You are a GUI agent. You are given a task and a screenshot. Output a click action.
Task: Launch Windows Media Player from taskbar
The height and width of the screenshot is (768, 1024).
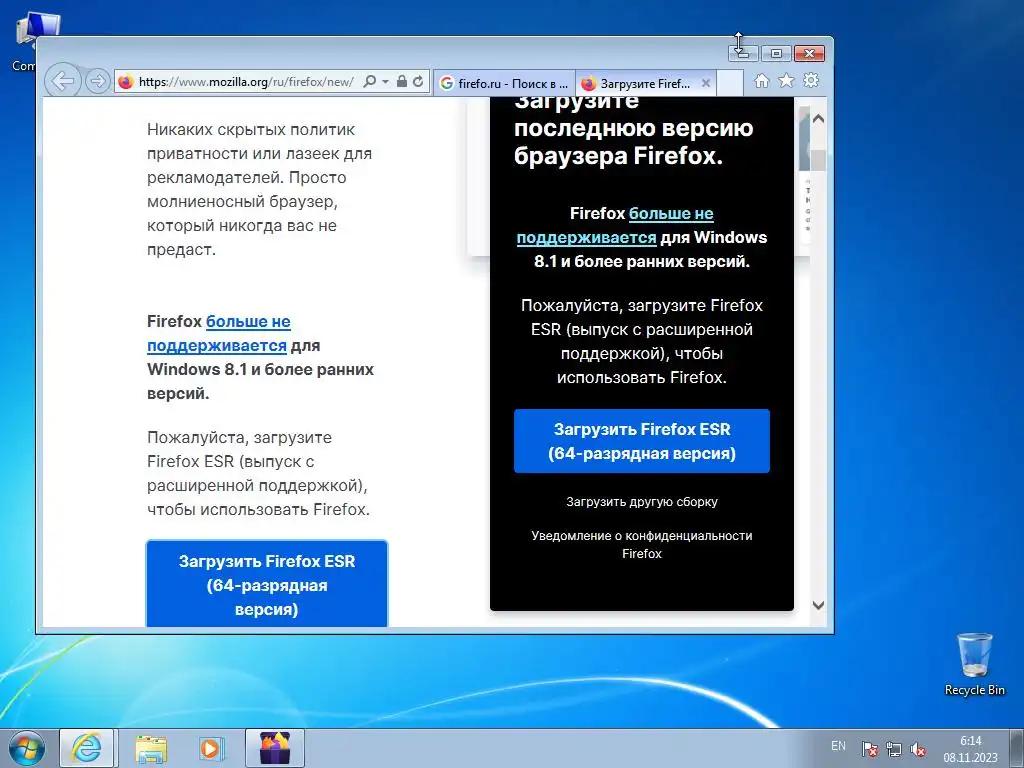[x=211, y=748]
